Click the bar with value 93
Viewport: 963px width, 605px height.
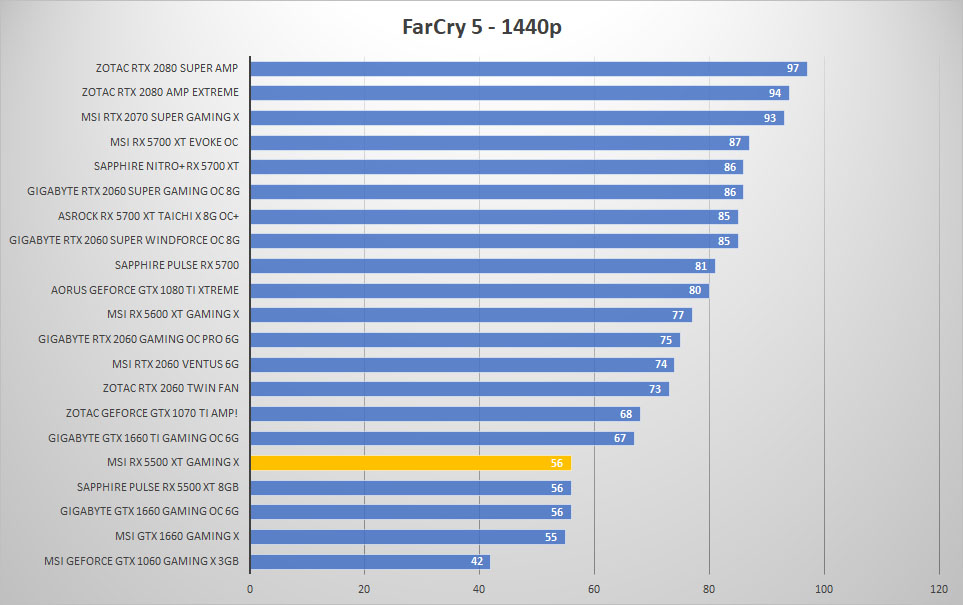pos(517,118)
